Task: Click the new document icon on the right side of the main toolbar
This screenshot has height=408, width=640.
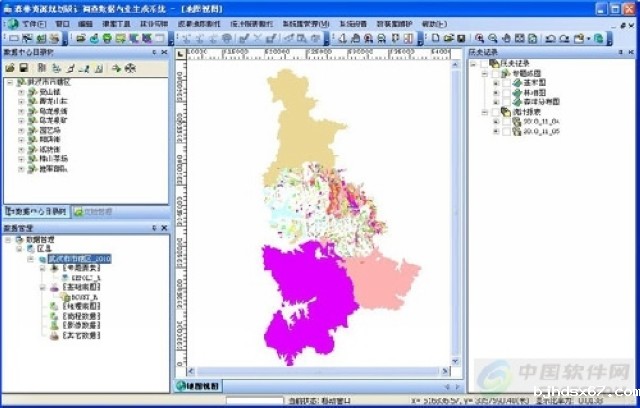Action: [435, 38]
